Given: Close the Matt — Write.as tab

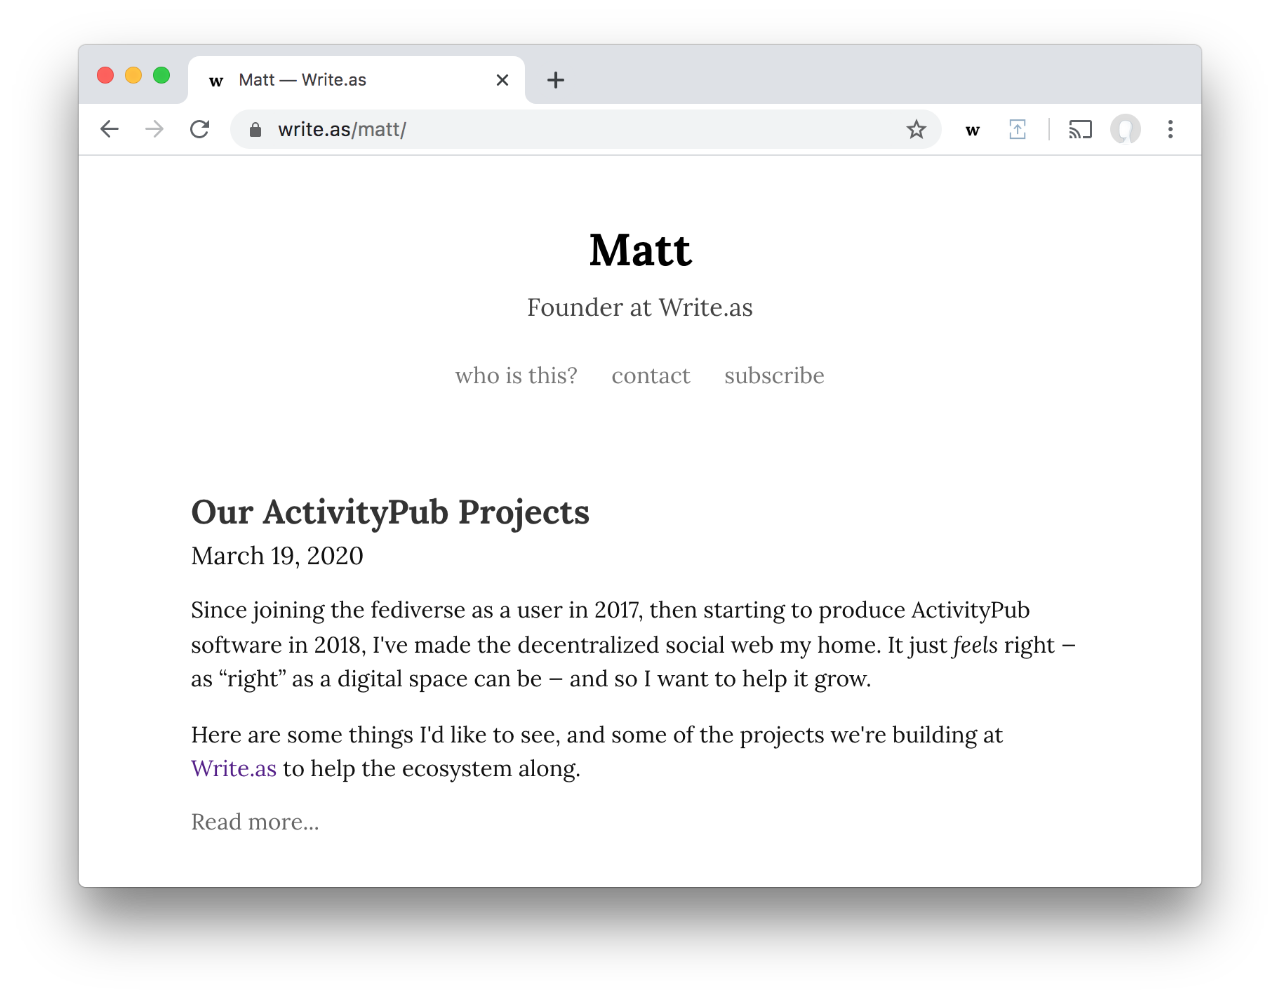Looking at the screenshot, I should point(502,80).
